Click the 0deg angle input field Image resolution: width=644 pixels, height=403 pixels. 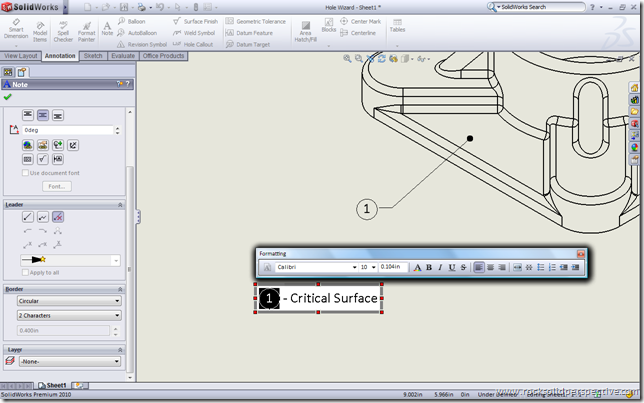point(68,130)
